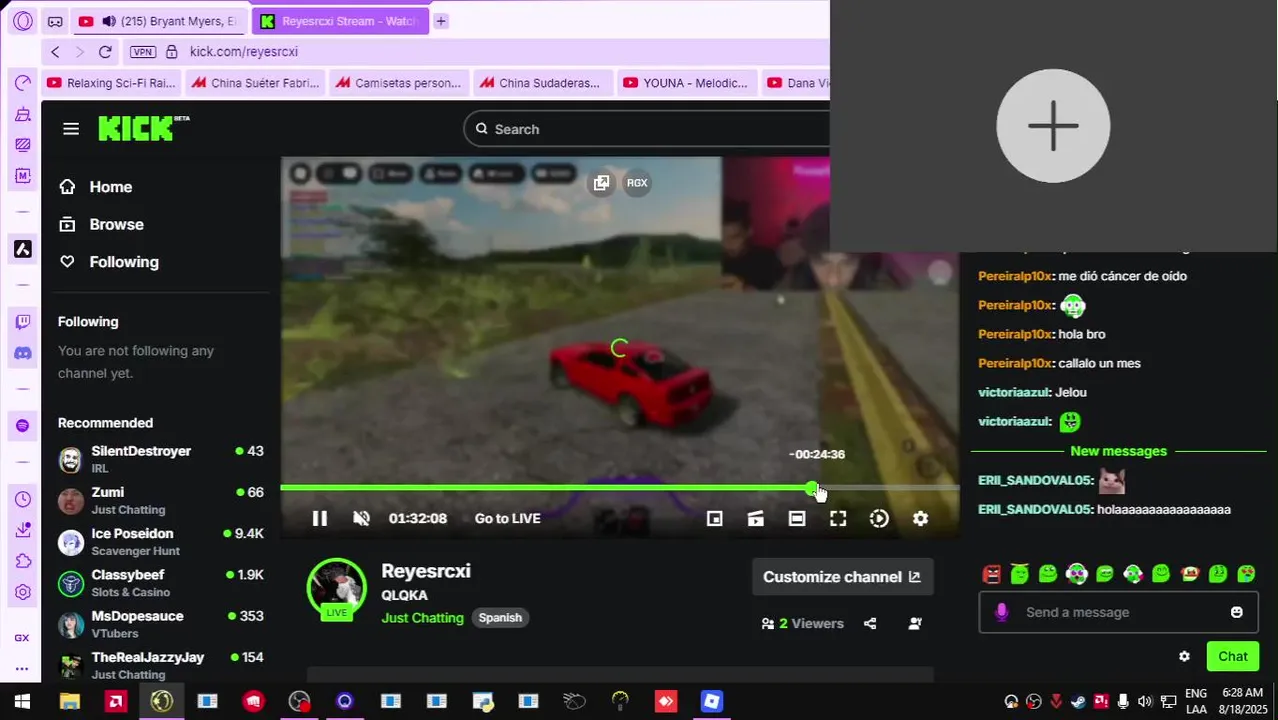Enable mini player mode
This screenshot has height=720, width=1278.
coord(714,518)
